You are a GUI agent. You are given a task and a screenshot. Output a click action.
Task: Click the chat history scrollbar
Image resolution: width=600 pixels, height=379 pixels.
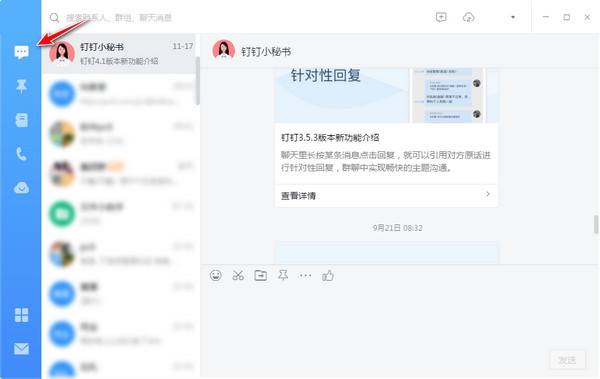[596, 224]
